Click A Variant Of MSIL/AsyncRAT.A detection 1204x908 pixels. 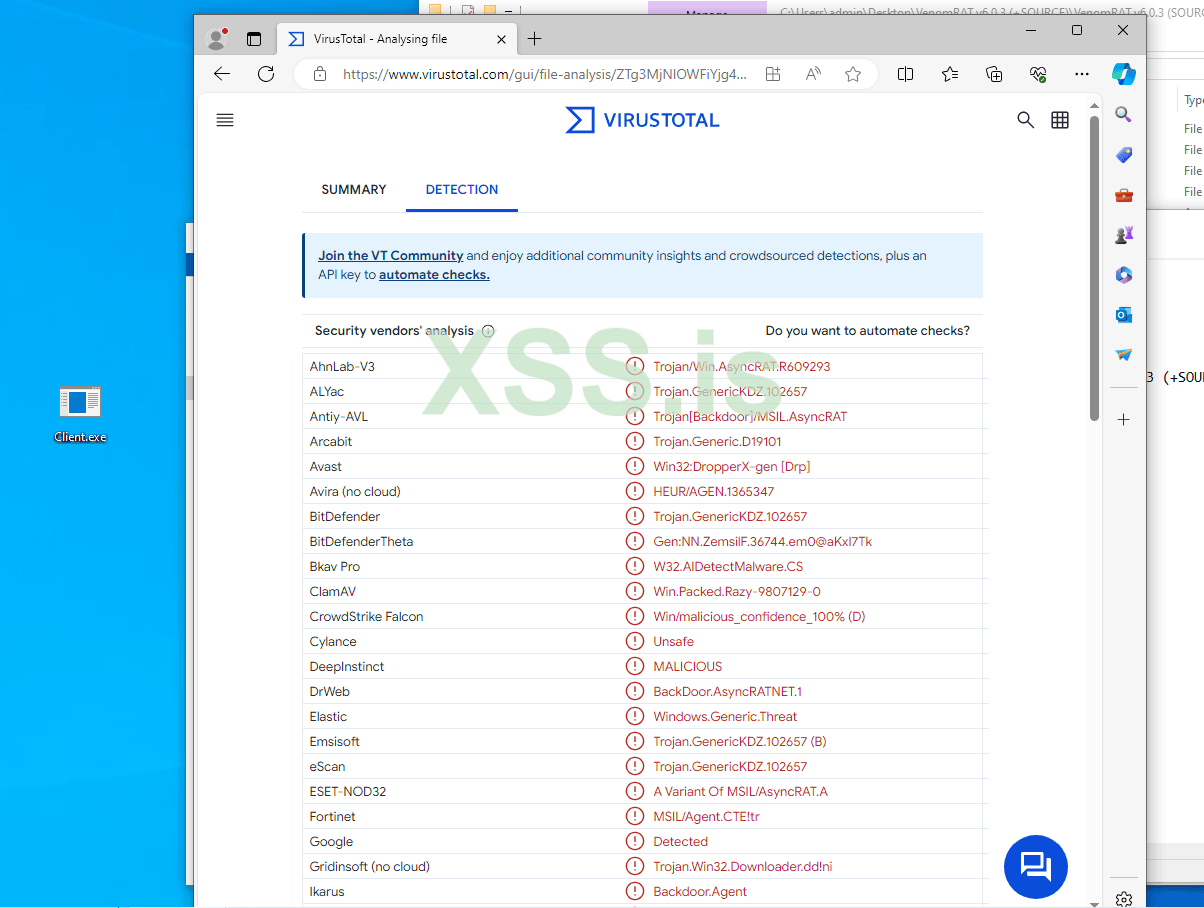coord(741,792)
